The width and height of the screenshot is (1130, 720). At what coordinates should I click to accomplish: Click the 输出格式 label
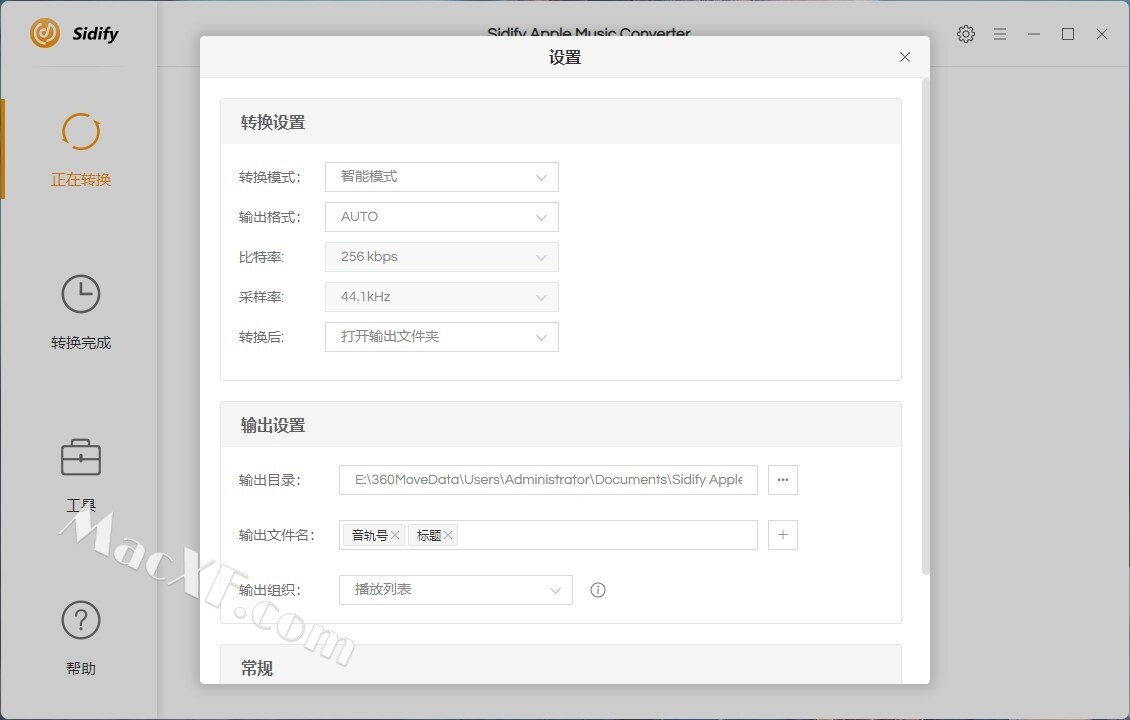click(270, 218)
